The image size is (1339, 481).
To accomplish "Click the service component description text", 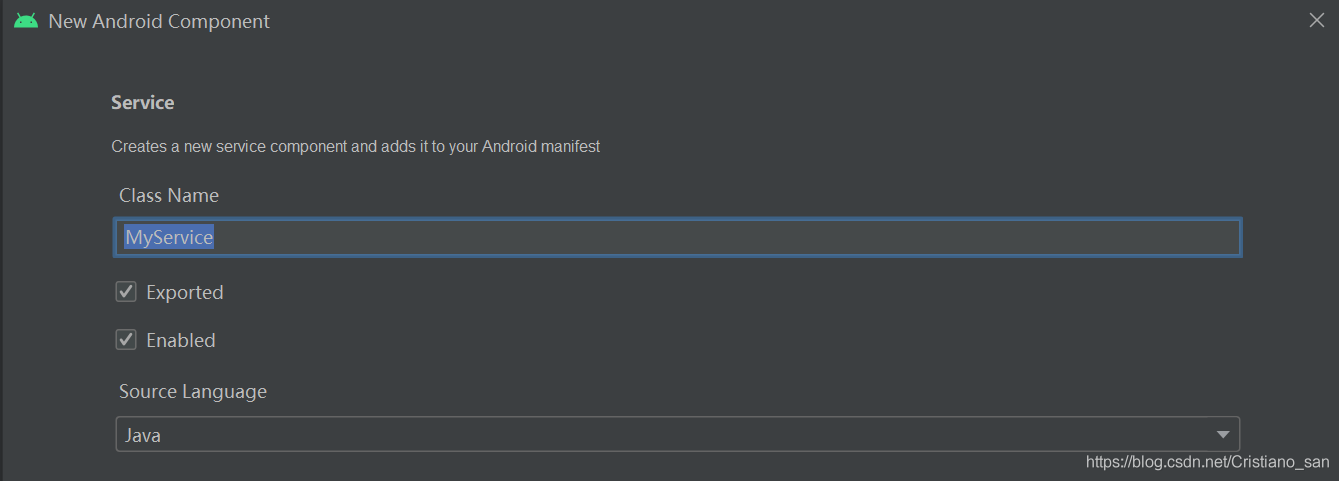I will click(355, 146).
